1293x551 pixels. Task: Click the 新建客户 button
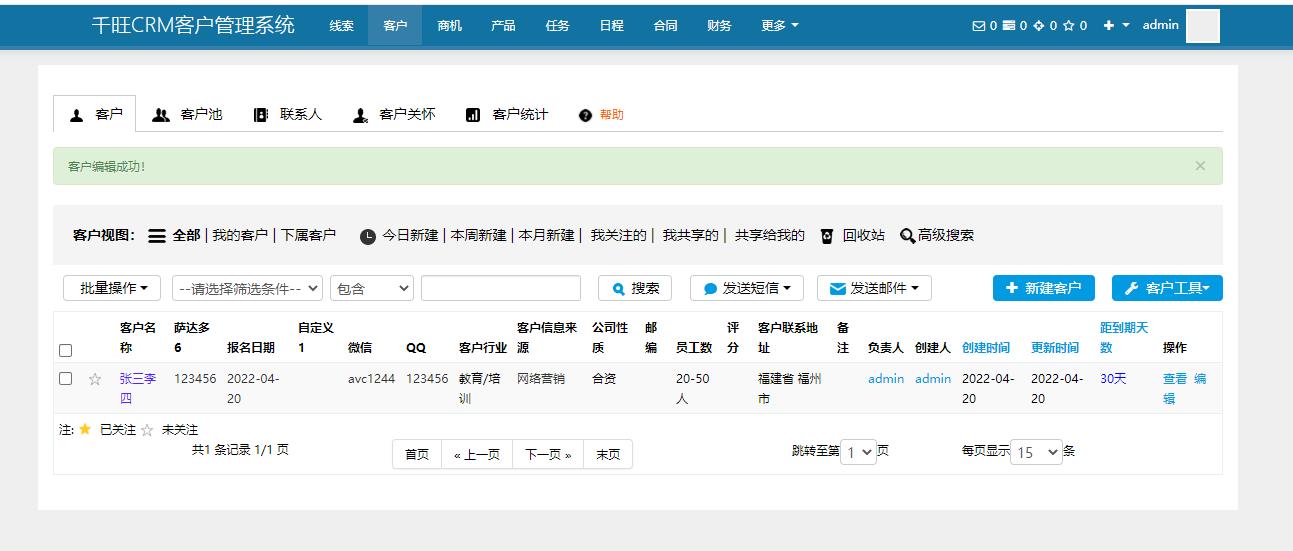coord(1043,288)
